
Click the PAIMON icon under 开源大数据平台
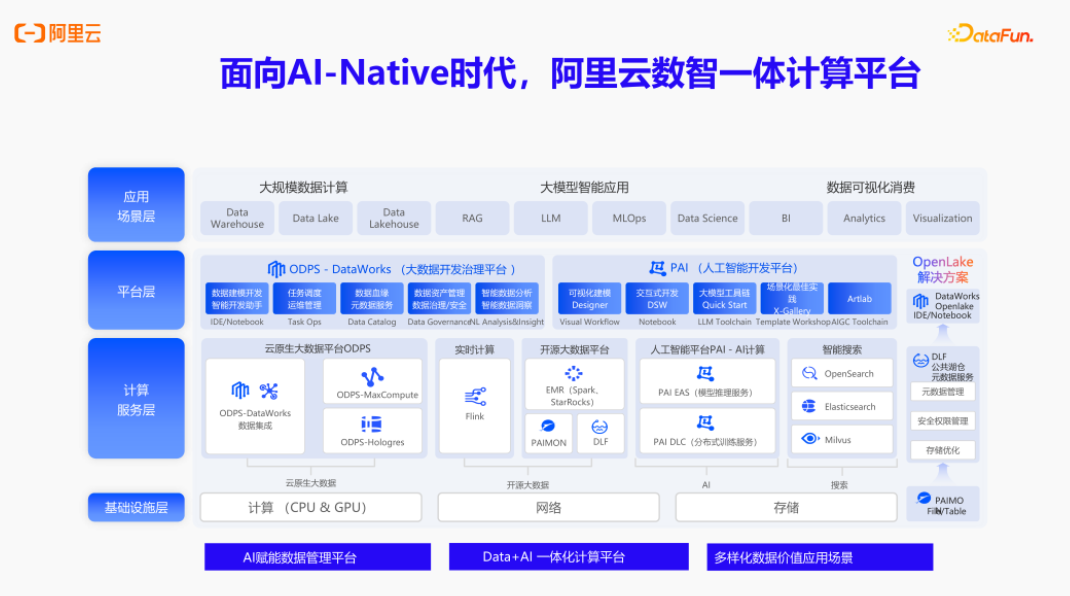(547, 426)
